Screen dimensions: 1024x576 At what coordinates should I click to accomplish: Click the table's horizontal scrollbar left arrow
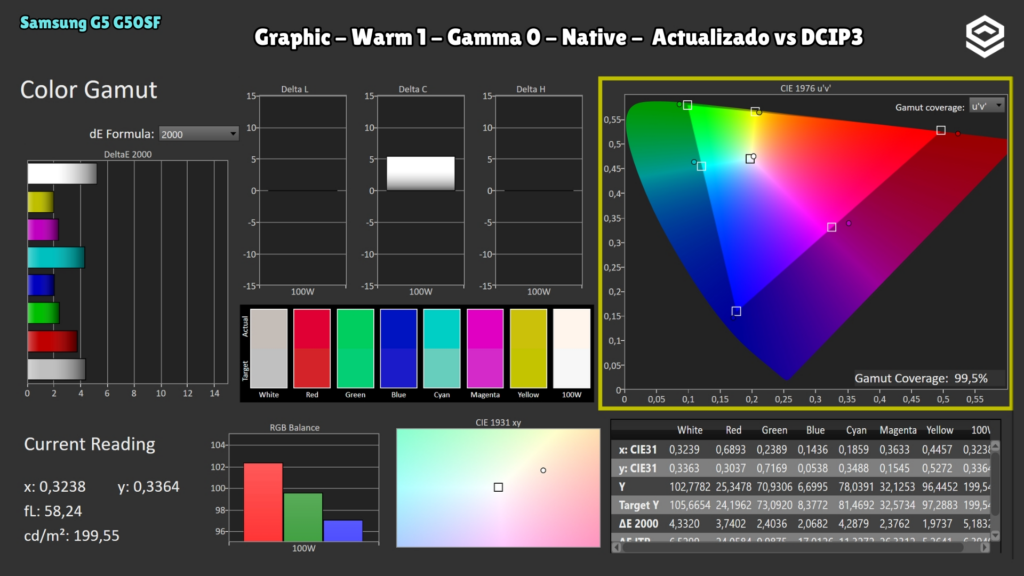pos(616,547)
